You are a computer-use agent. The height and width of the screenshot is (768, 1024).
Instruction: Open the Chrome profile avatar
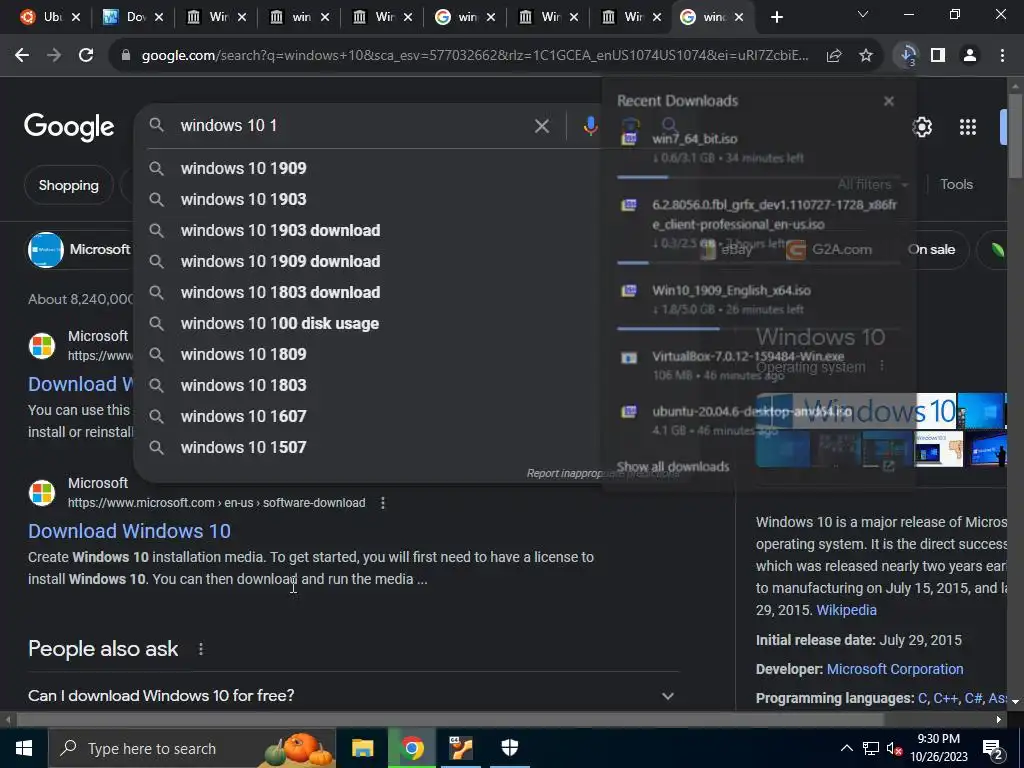pos(970,56)
